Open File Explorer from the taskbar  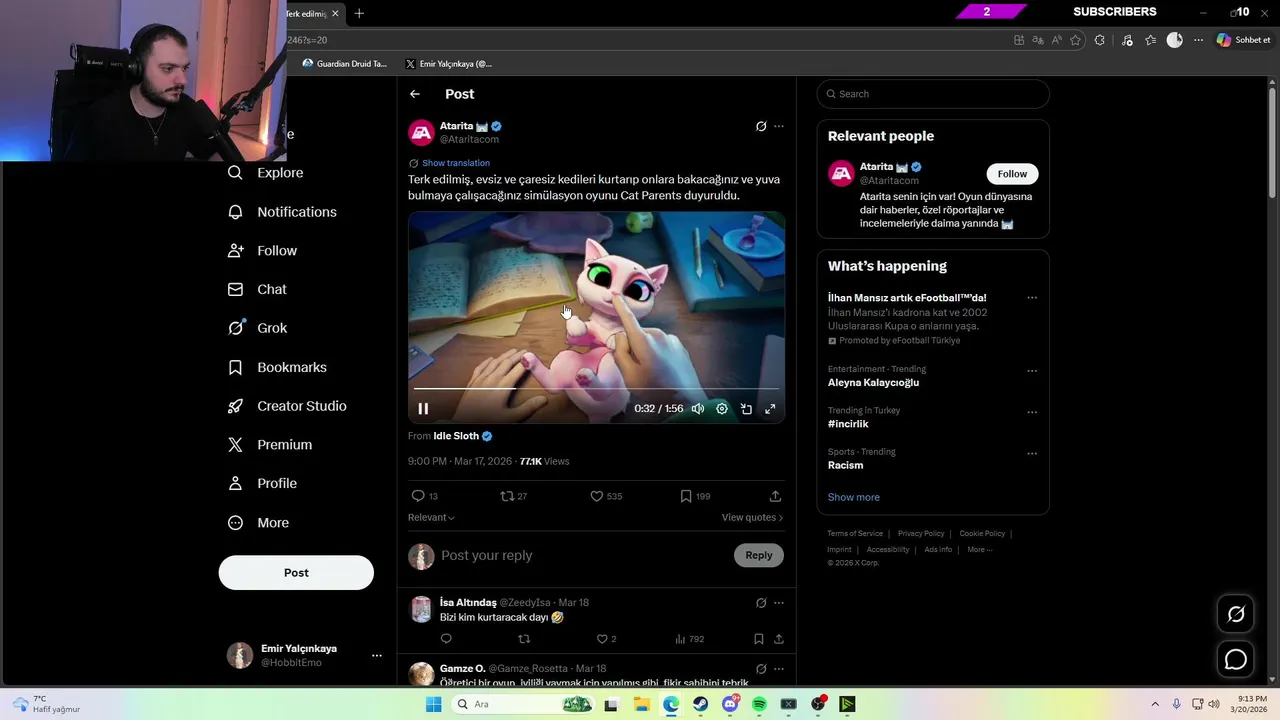tap(641, 704)
